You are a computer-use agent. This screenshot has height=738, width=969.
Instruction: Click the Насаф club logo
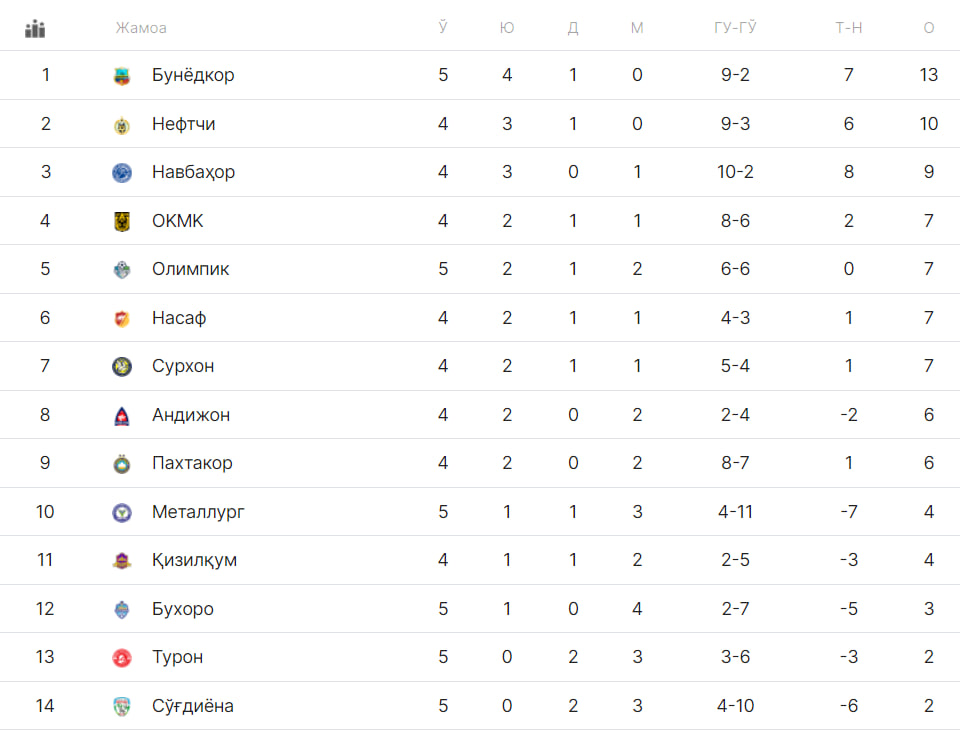tap(121, 319)
